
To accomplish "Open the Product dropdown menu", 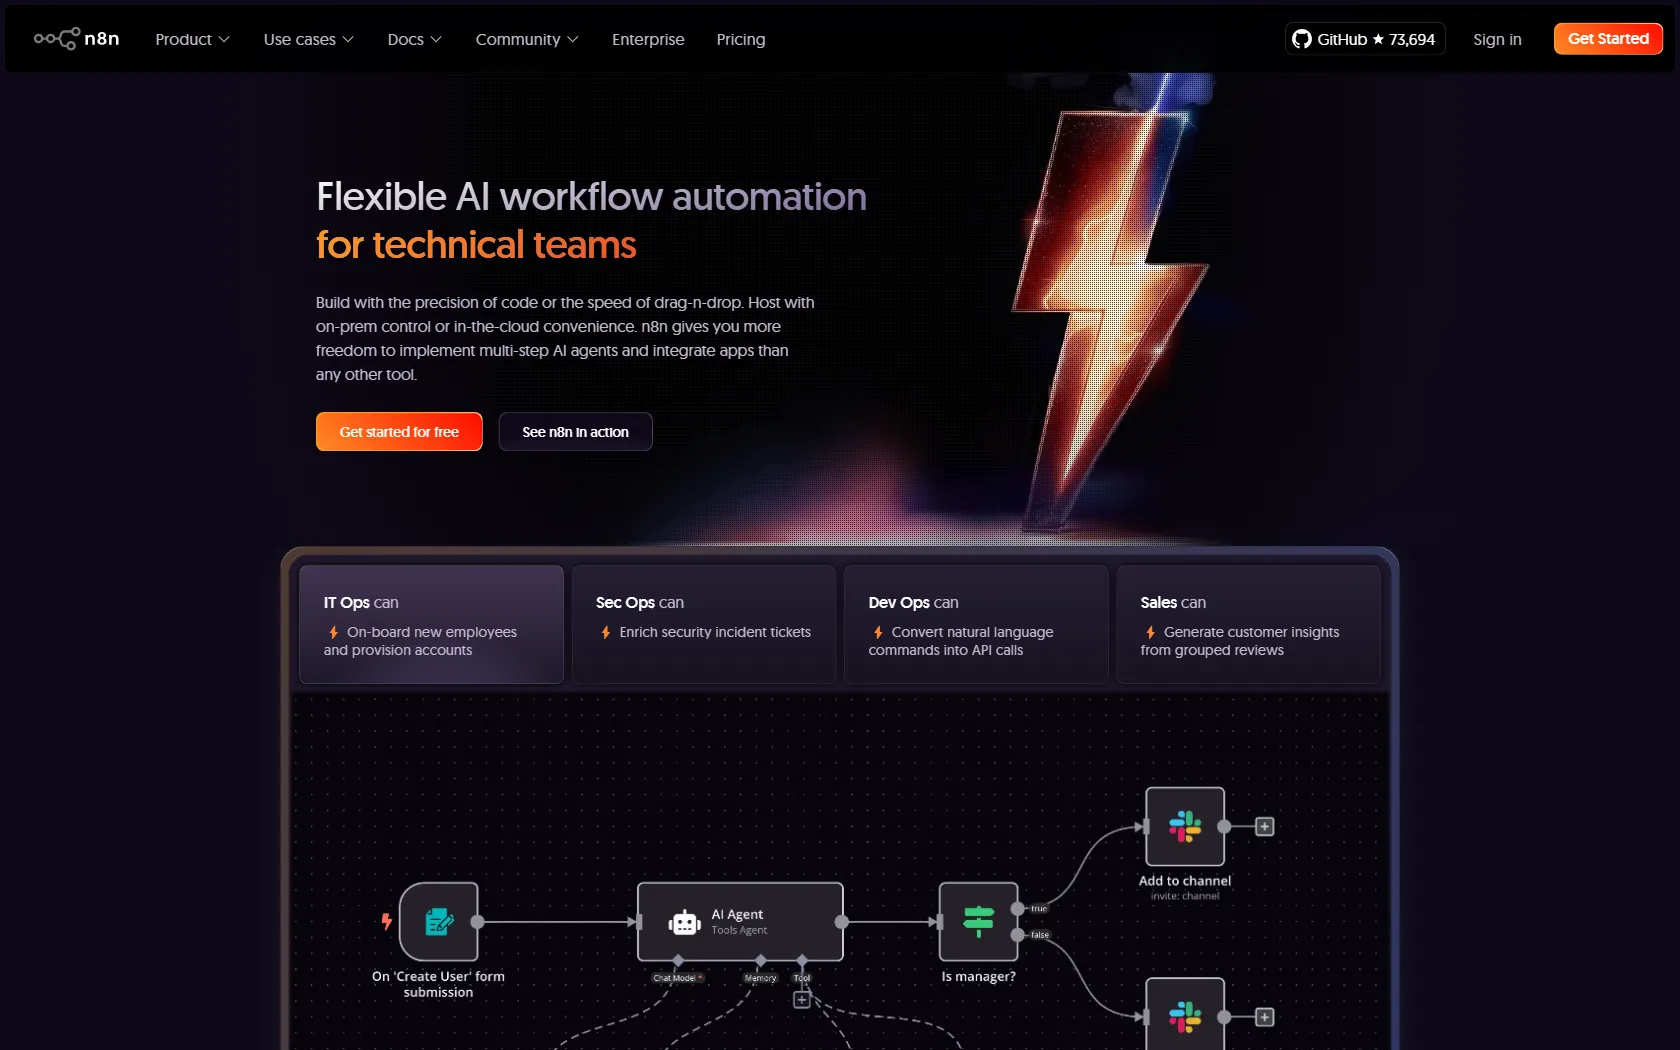I will (192, 39).
